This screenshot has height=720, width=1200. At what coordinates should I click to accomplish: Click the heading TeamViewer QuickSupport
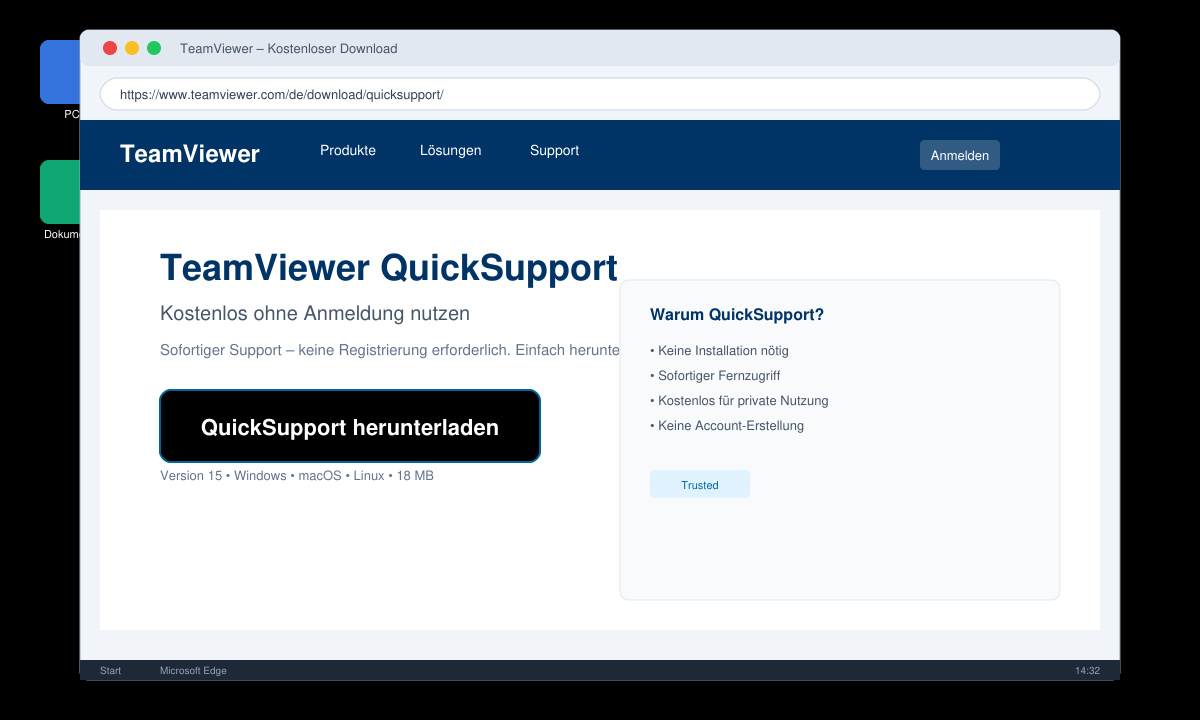[x=389, y=268]
